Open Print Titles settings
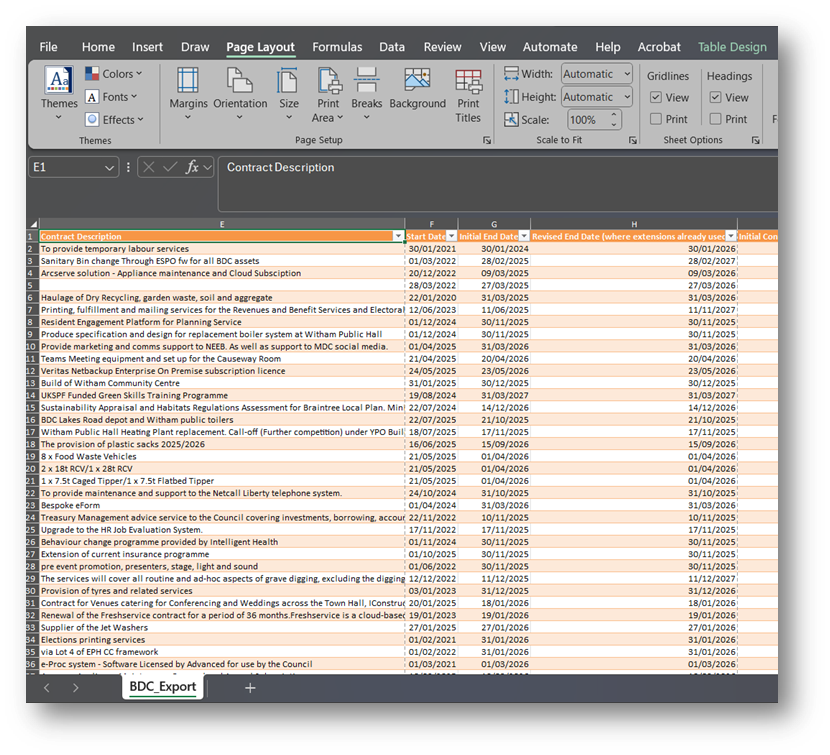 [468, 90]
